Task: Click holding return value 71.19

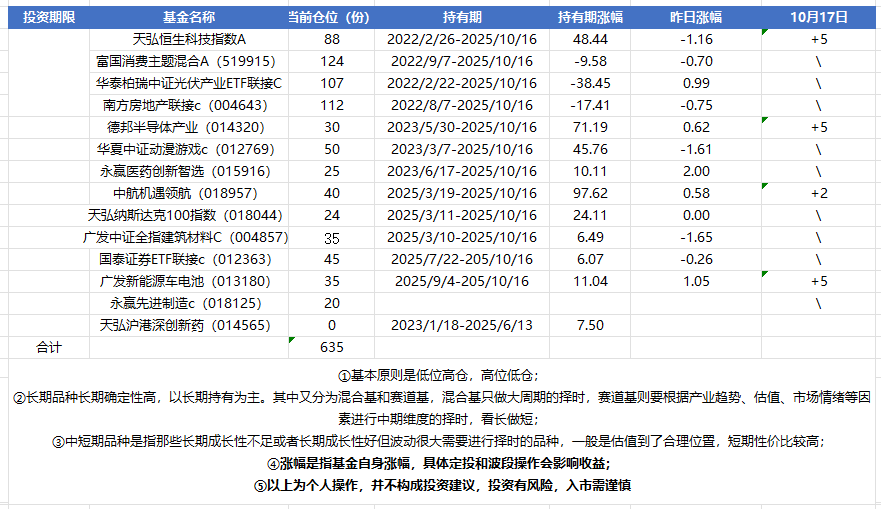Action: click(x=590, y=127)
